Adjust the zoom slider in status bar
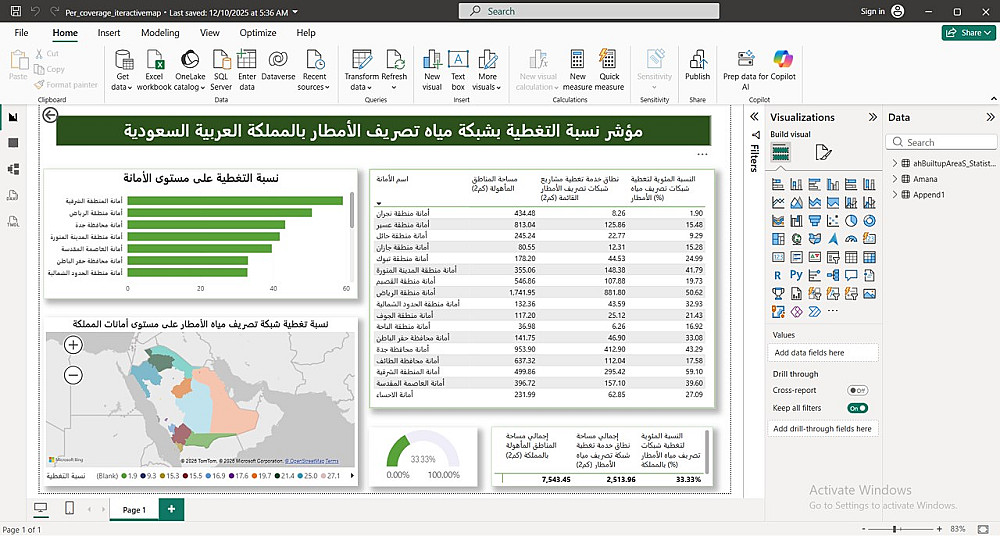1000x536 pixels. [x=895, y=529]
